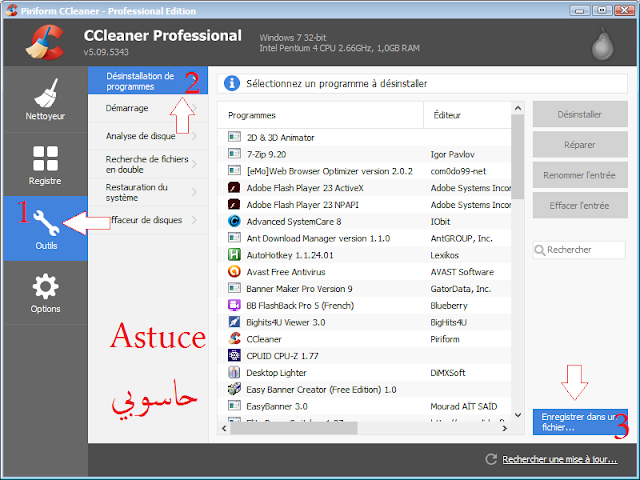Select the Adobe Flash Player 23 NPAPI icon

[x=234, y=204]
